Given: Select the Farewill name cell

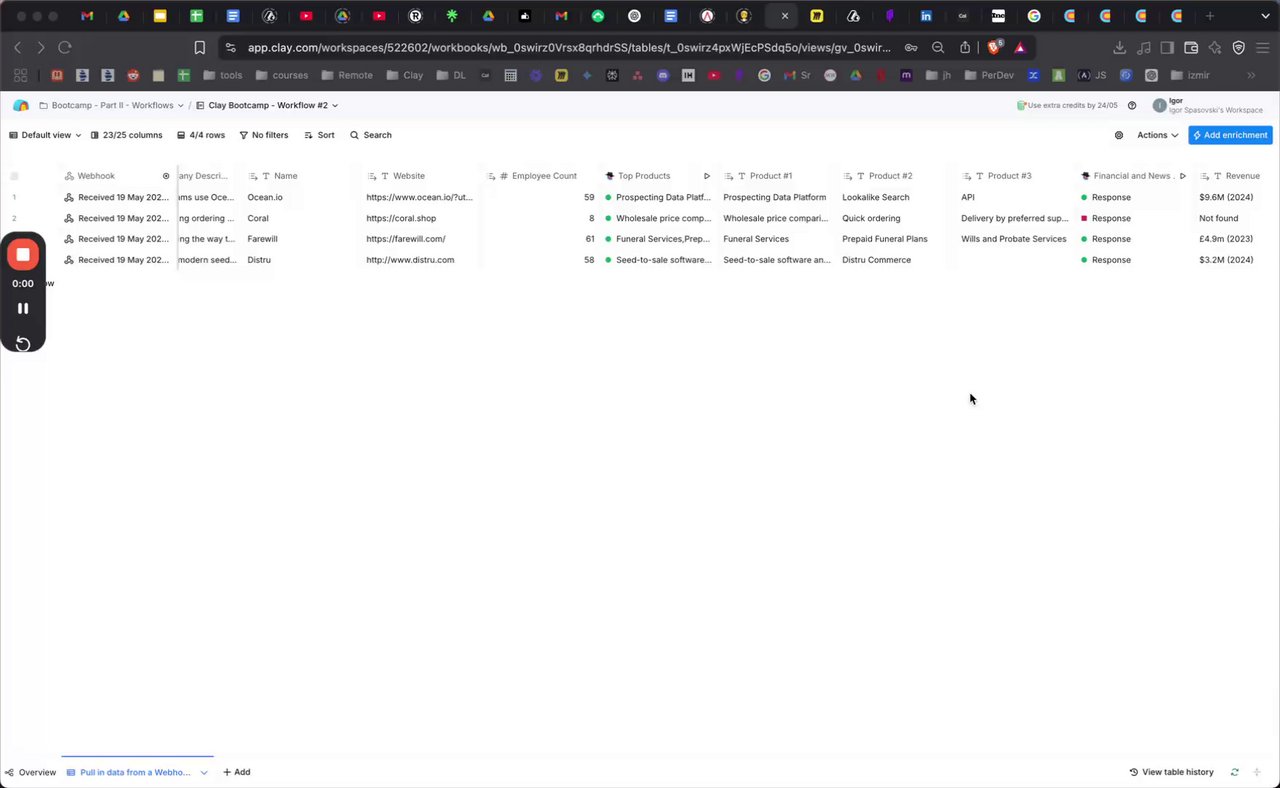Looking at the screenshot, I should click(302, 239).
